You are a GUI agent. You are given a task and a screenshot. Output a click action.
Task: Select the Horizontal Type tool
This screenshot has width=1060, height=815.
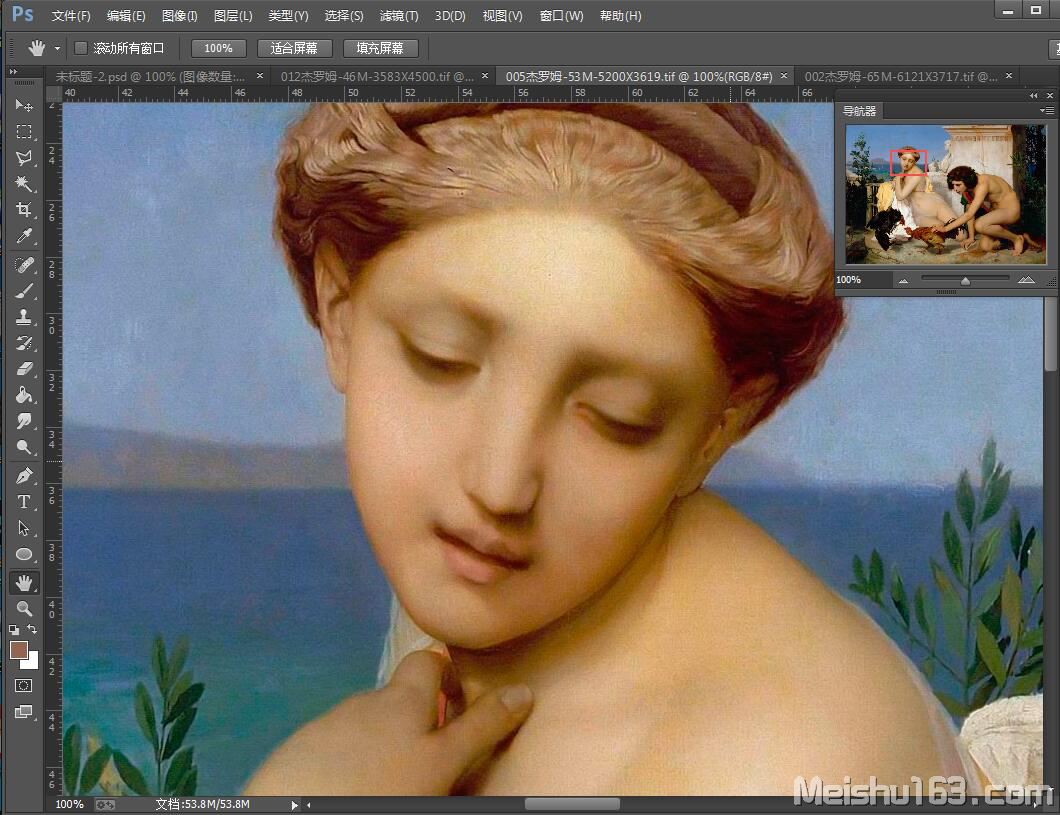[24, 502]
